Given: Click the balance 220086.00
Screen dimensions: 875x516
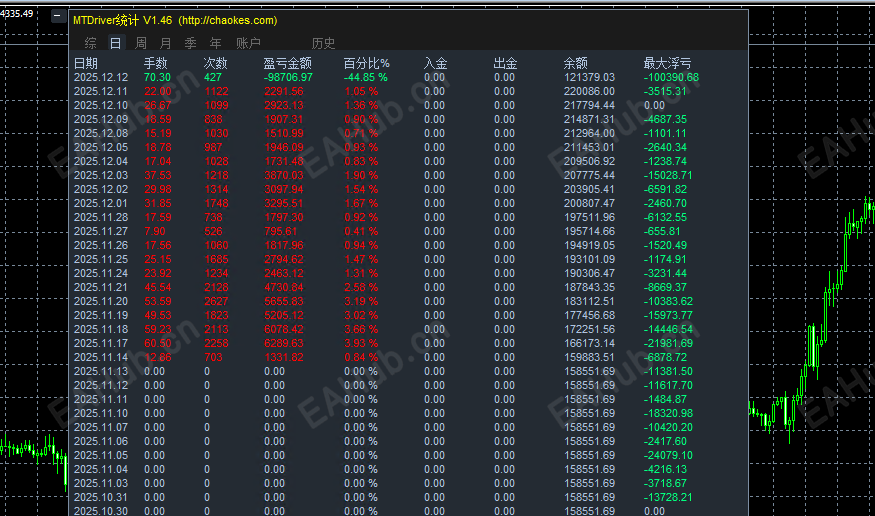Looking at the screenshot, I should coord(589,91).
